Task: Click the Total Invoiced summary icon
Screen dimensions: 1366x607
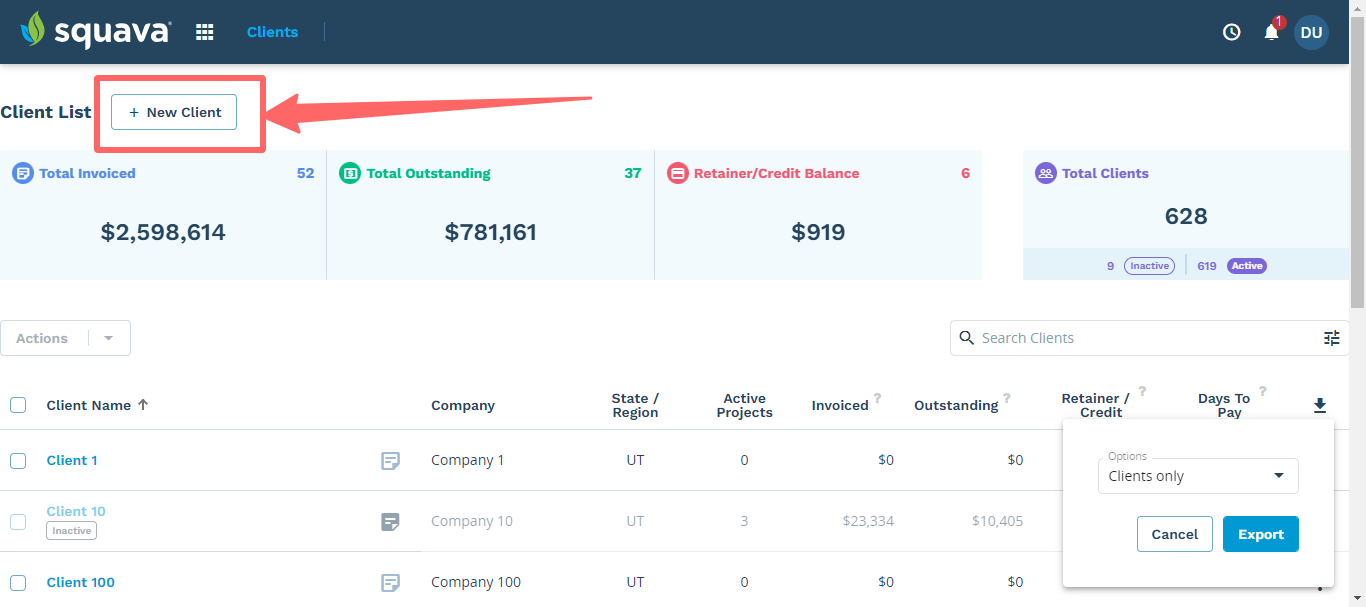Action: [22, 173]
